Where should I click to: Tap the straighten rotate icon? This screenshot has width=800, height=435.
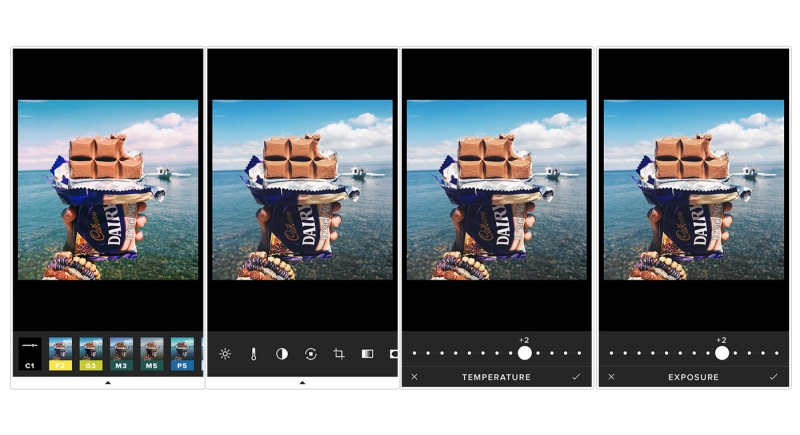(311, 354)
